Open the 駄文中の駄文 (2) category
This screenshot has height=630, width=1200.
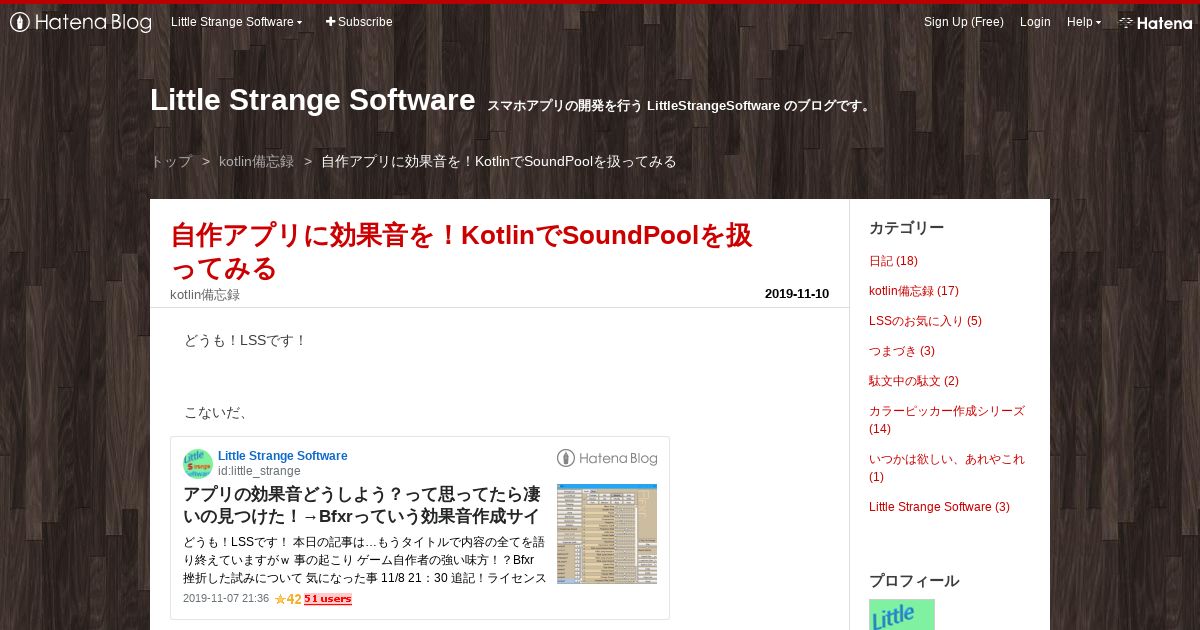(x=914, y=381)
